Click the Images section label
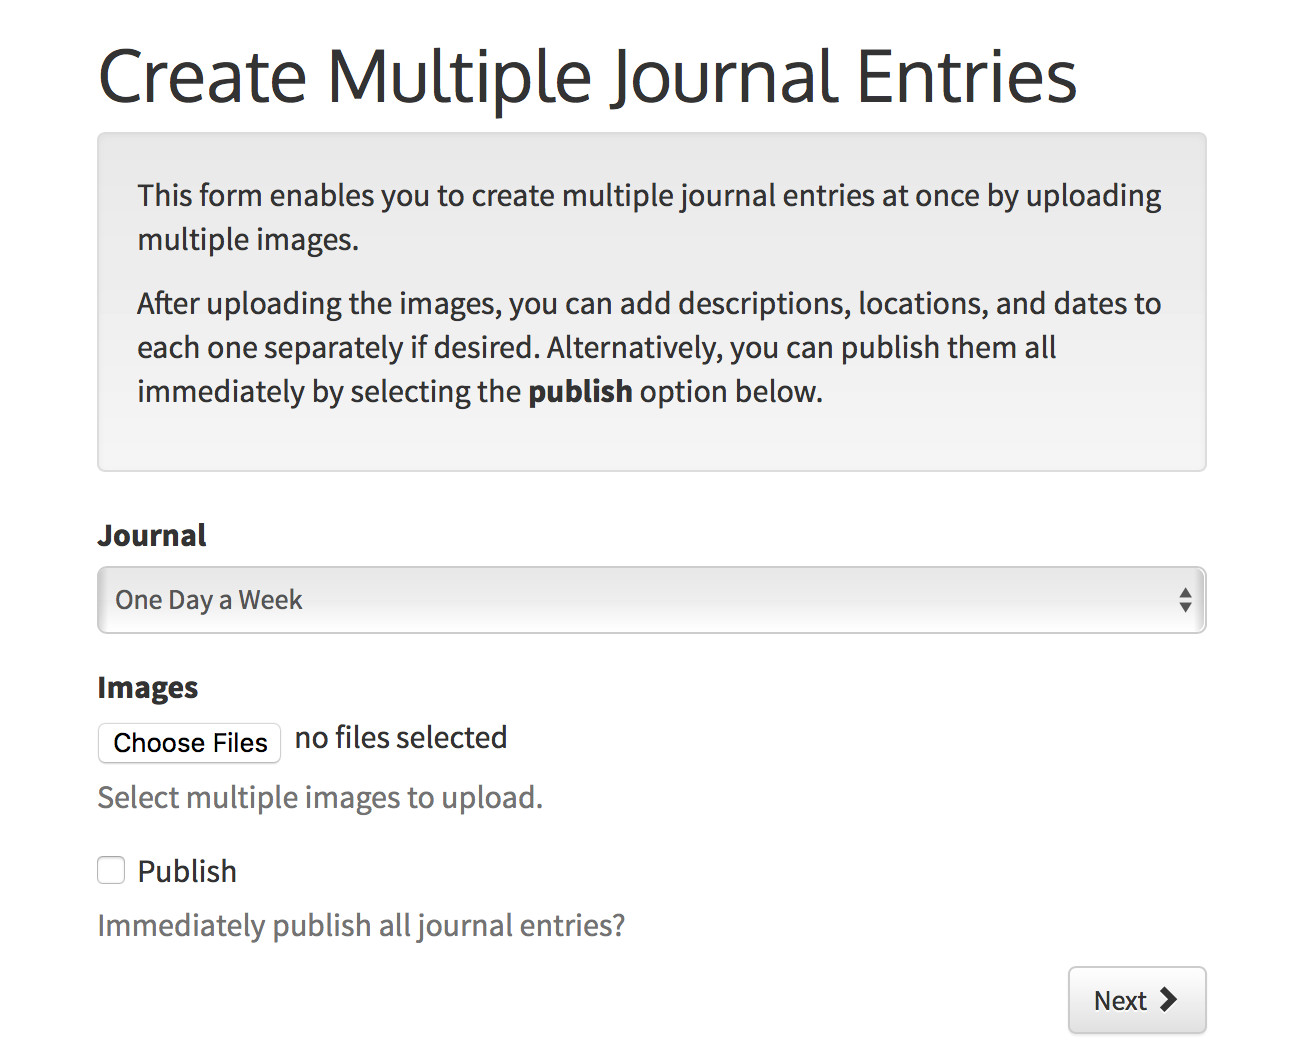 coord(147,687)
